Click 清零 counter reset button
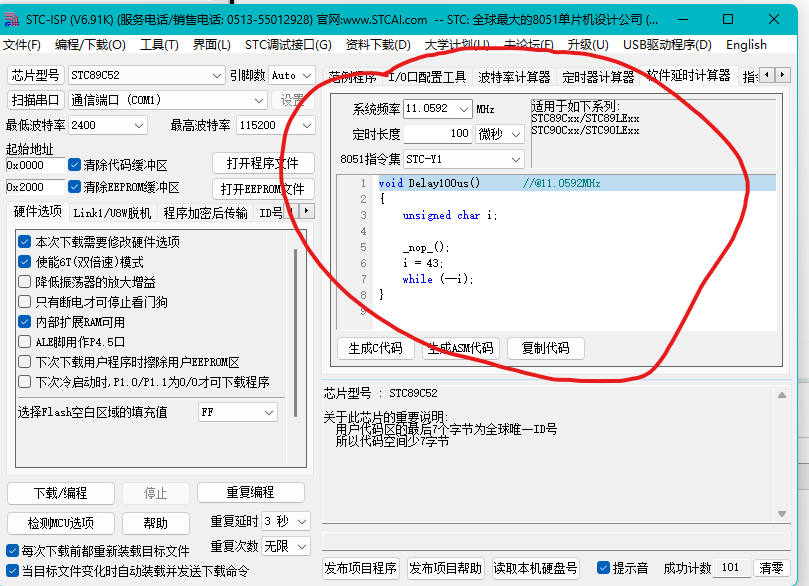The image size is (809, 586). (x=771, y=568)
